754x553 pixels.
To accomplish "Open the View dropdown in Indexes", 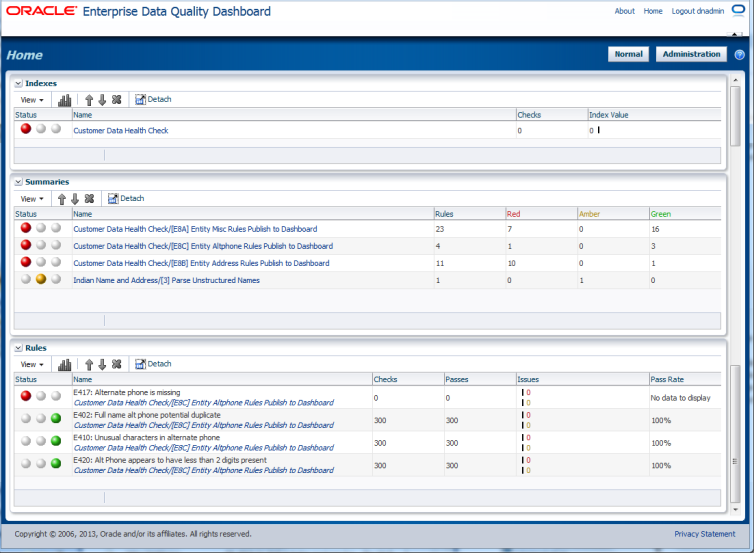I will [x=32, y=100].
